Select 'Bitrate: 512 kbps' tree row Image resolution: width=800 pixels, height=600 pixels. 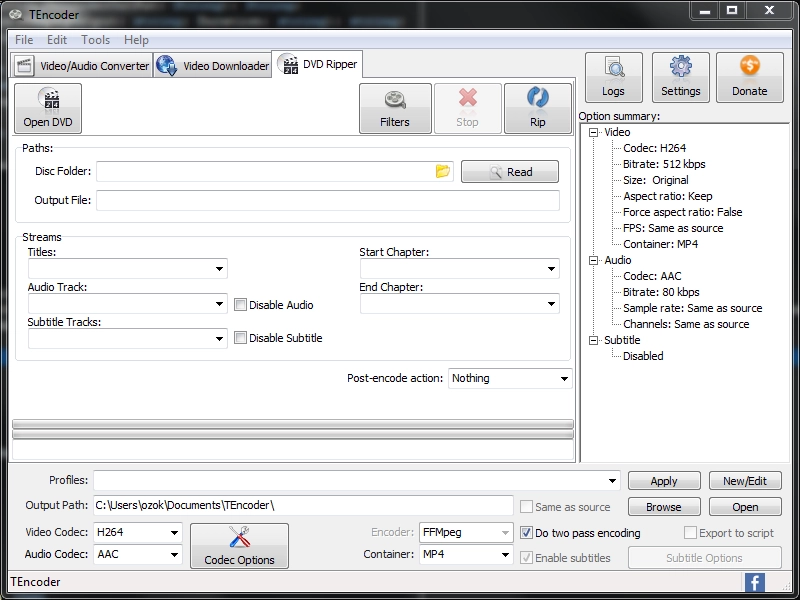coord(664,164)
